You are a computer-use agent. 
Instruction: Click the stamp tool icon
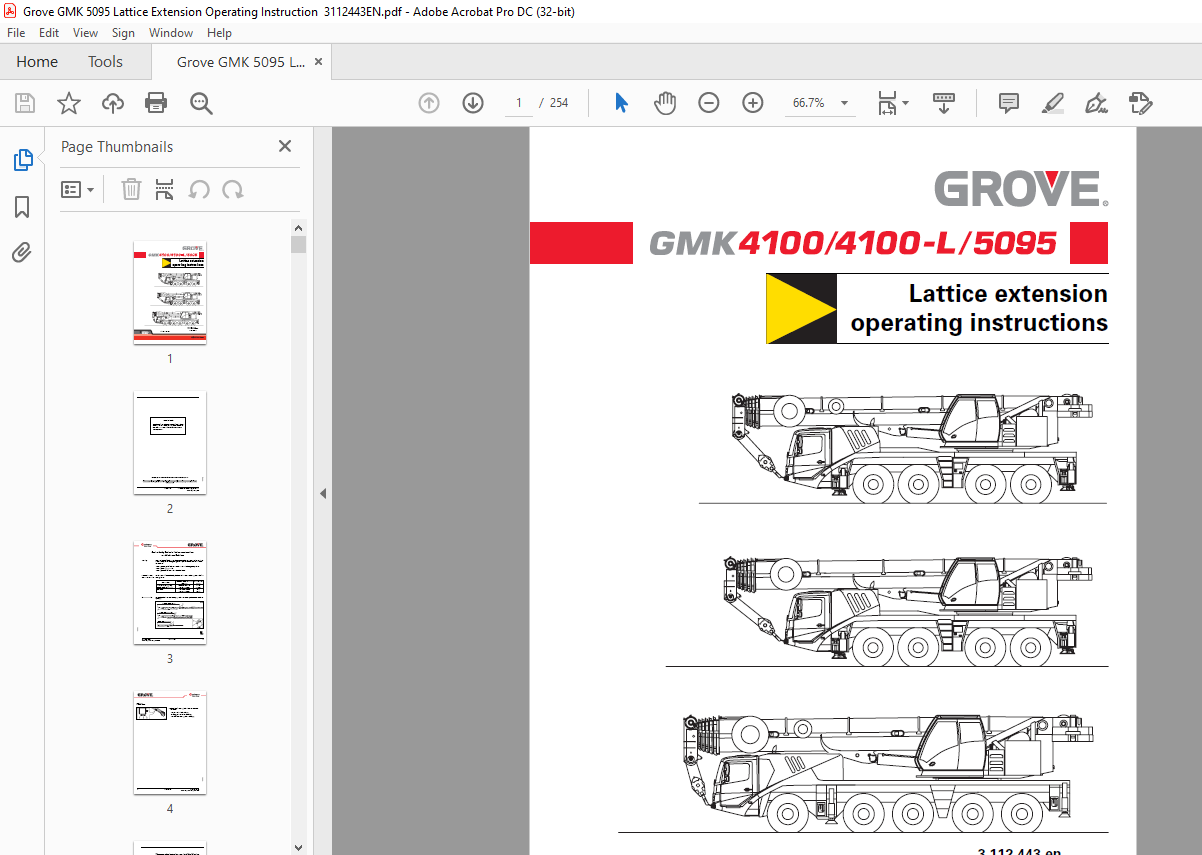point(1141,103)
